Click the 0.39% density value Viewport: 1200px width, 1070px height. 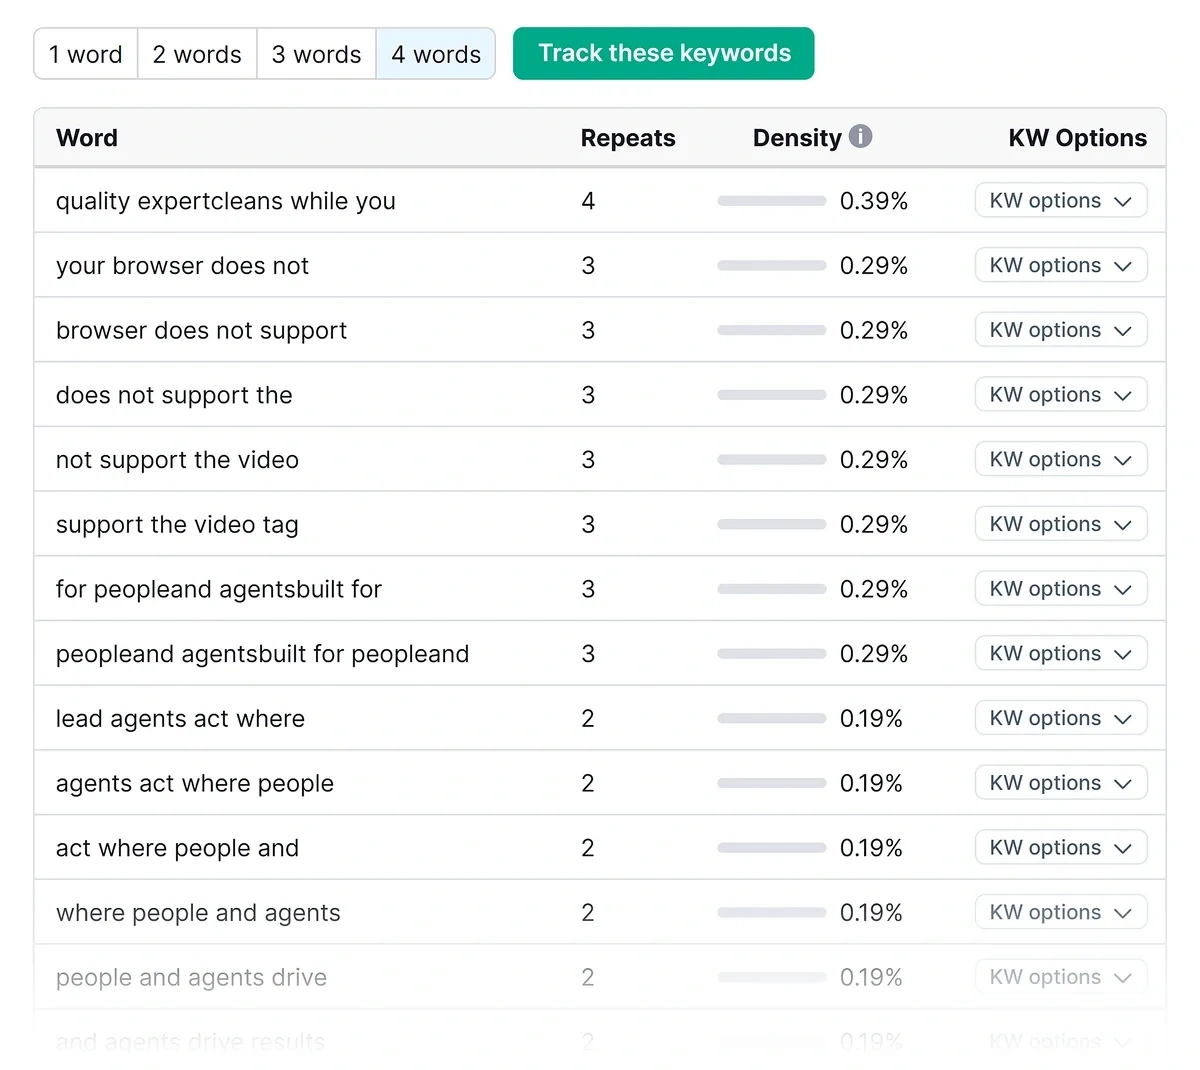point(874,201)
